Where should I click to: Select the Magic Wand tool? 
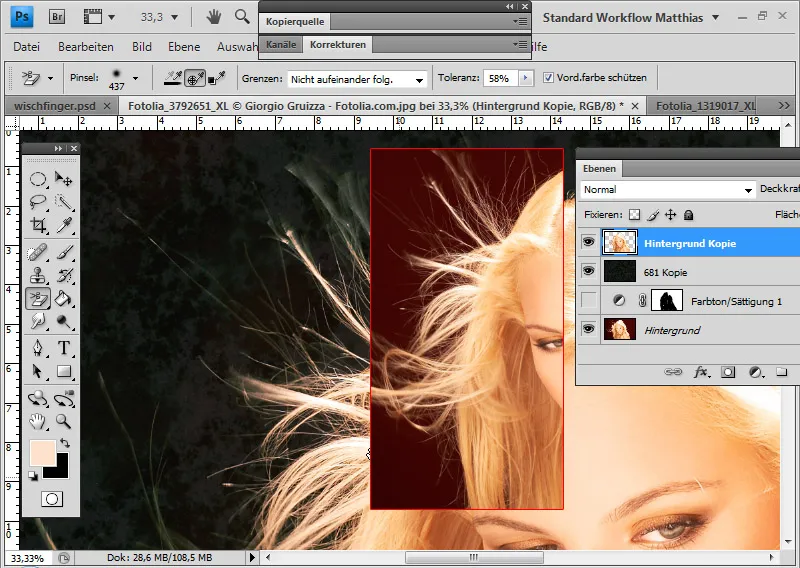tap(64, 202)
